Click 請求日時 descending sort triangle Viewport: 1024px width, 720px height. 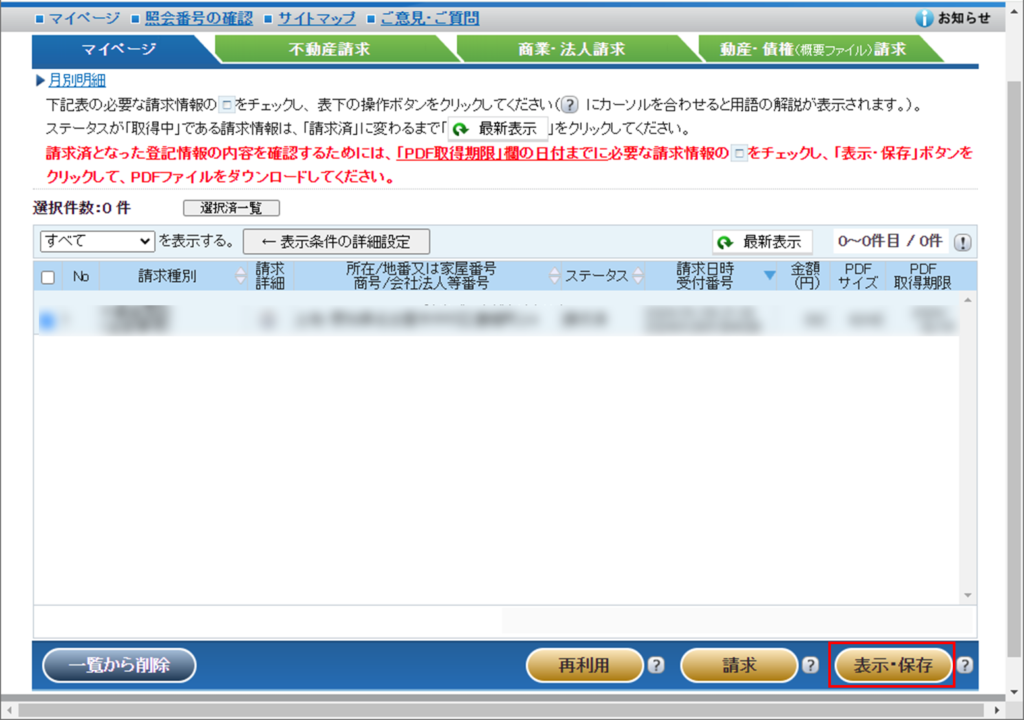click(769, 277)
